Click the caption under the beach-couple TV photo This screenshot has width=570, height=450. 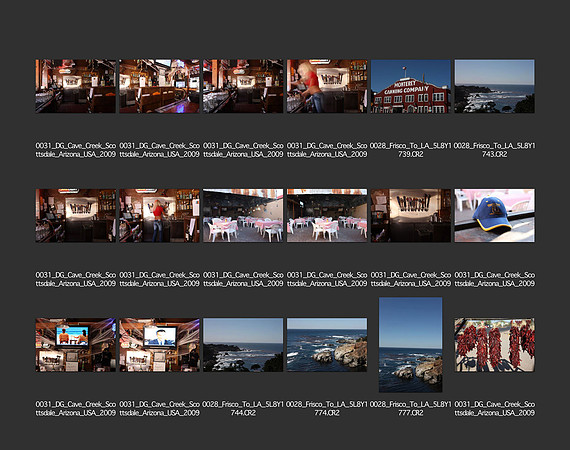click(76, 409)
